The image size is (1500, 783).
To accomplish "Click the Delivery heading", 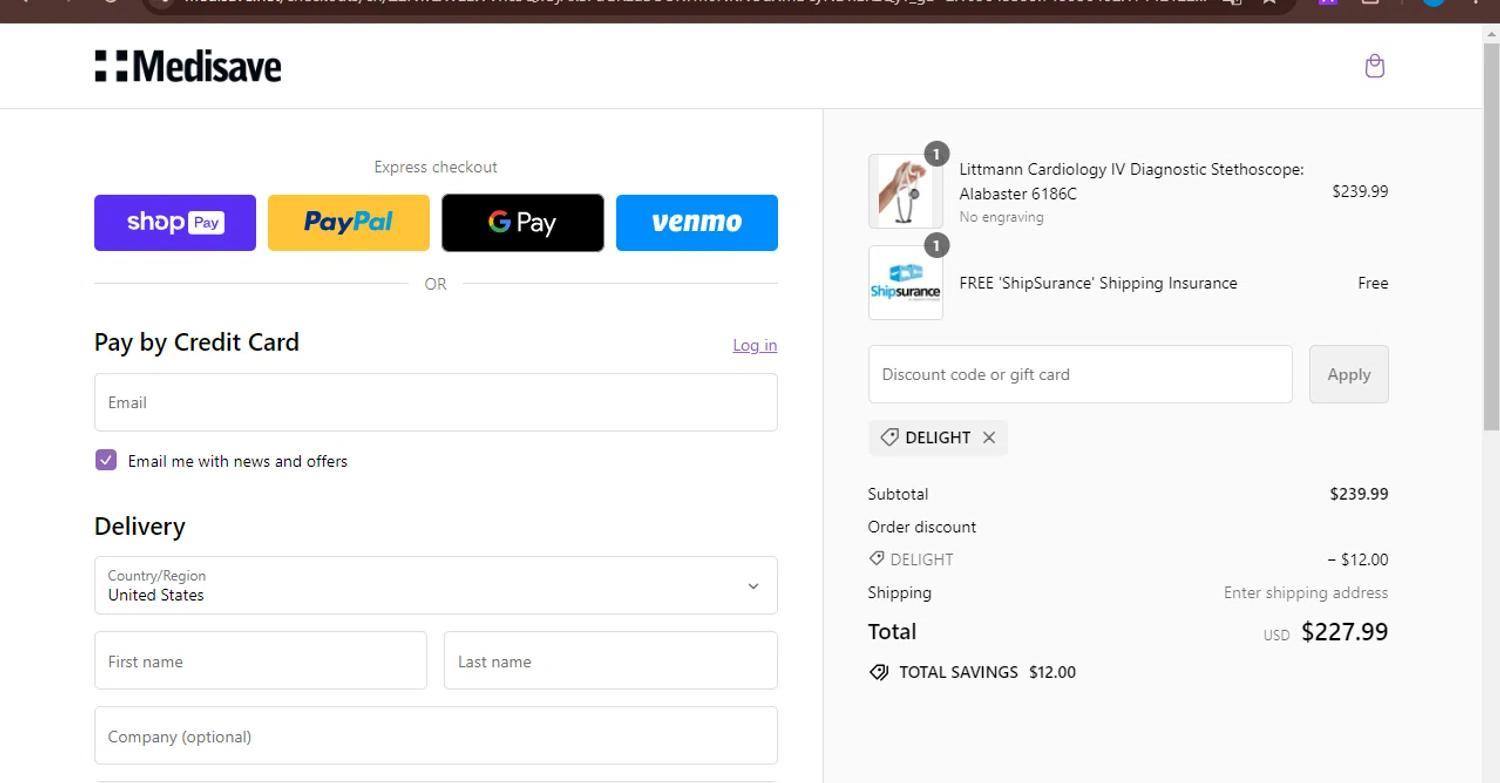I will [x=140, y=526].
